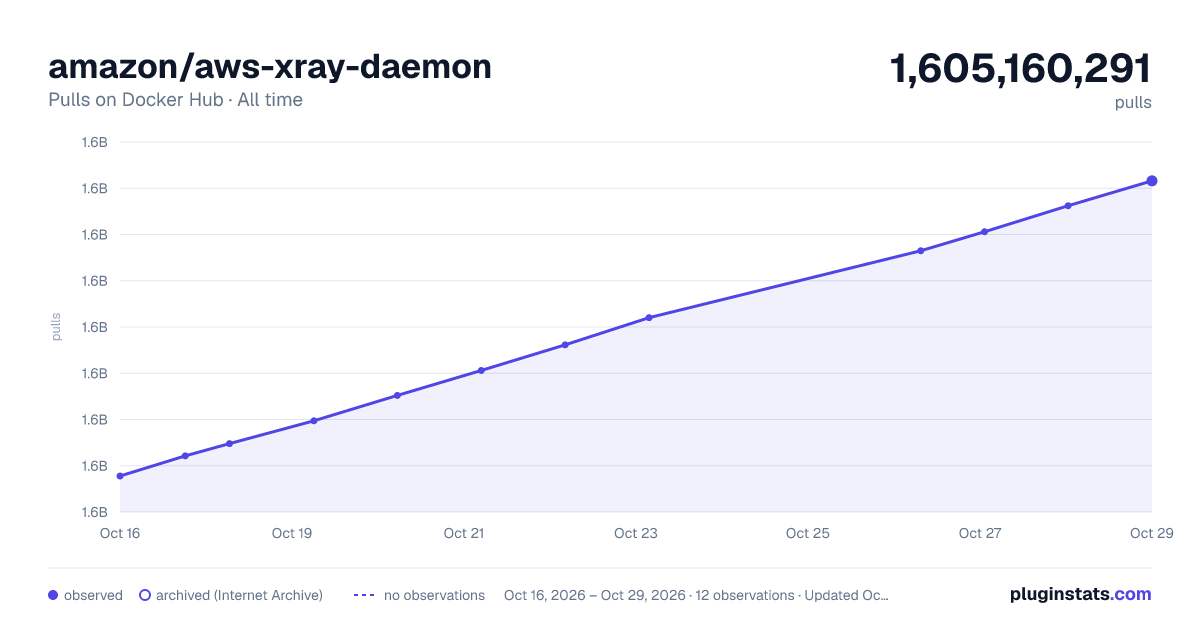The height and width of the screenshot is (630, 1200).
Task: Select the data point above Oct 21
Action: pos(481,371)
